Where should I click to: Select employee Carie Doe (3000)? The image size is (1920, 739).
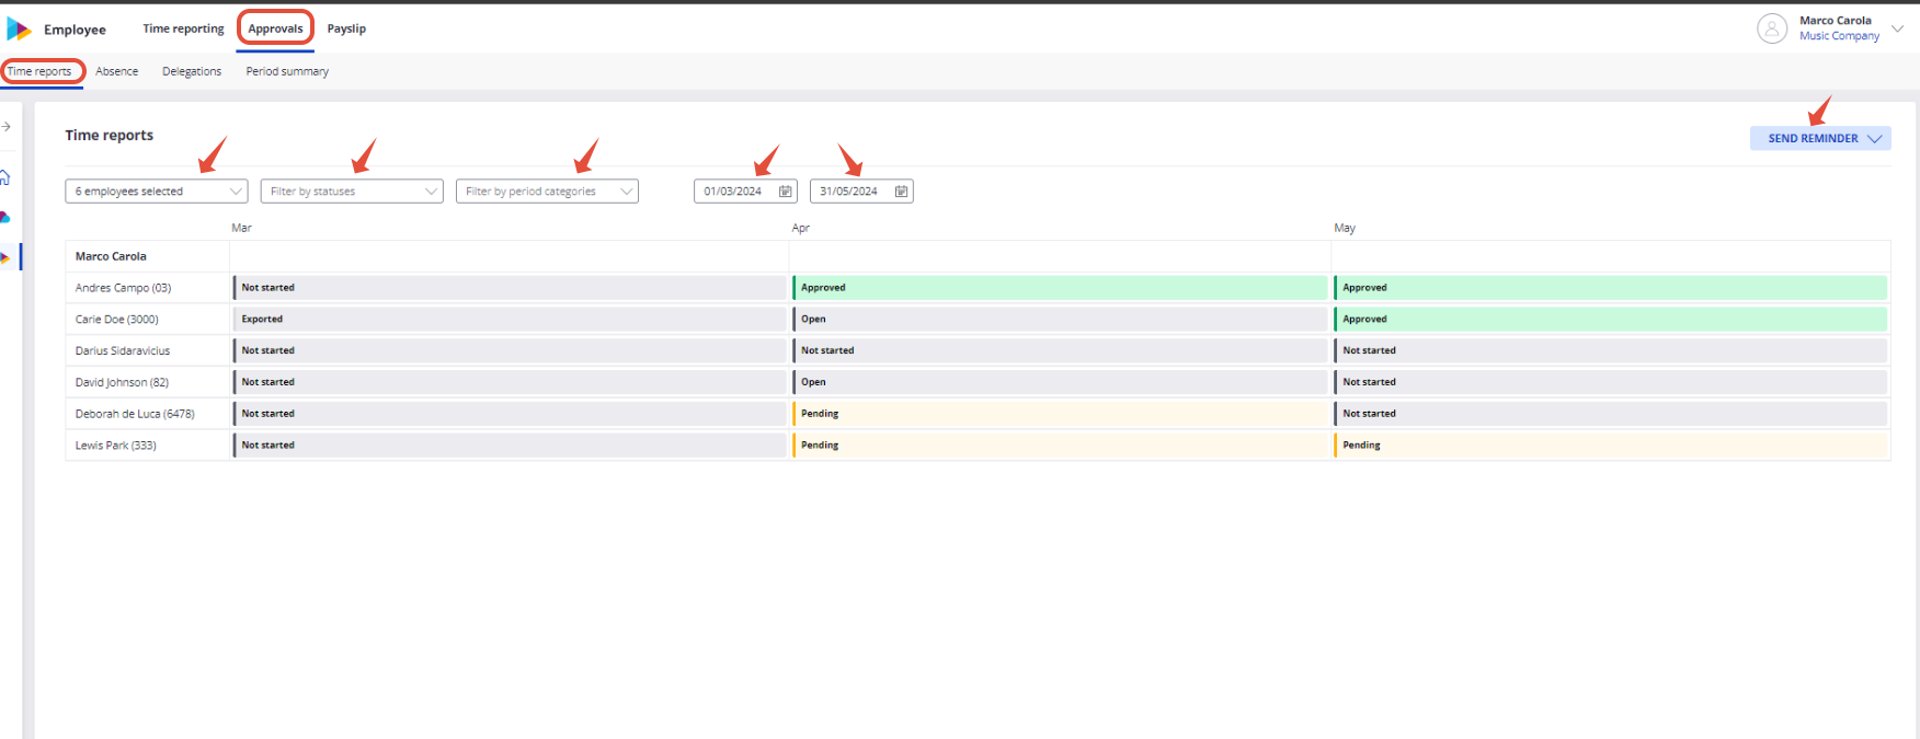pyautogui.click(x=117, y=319)
